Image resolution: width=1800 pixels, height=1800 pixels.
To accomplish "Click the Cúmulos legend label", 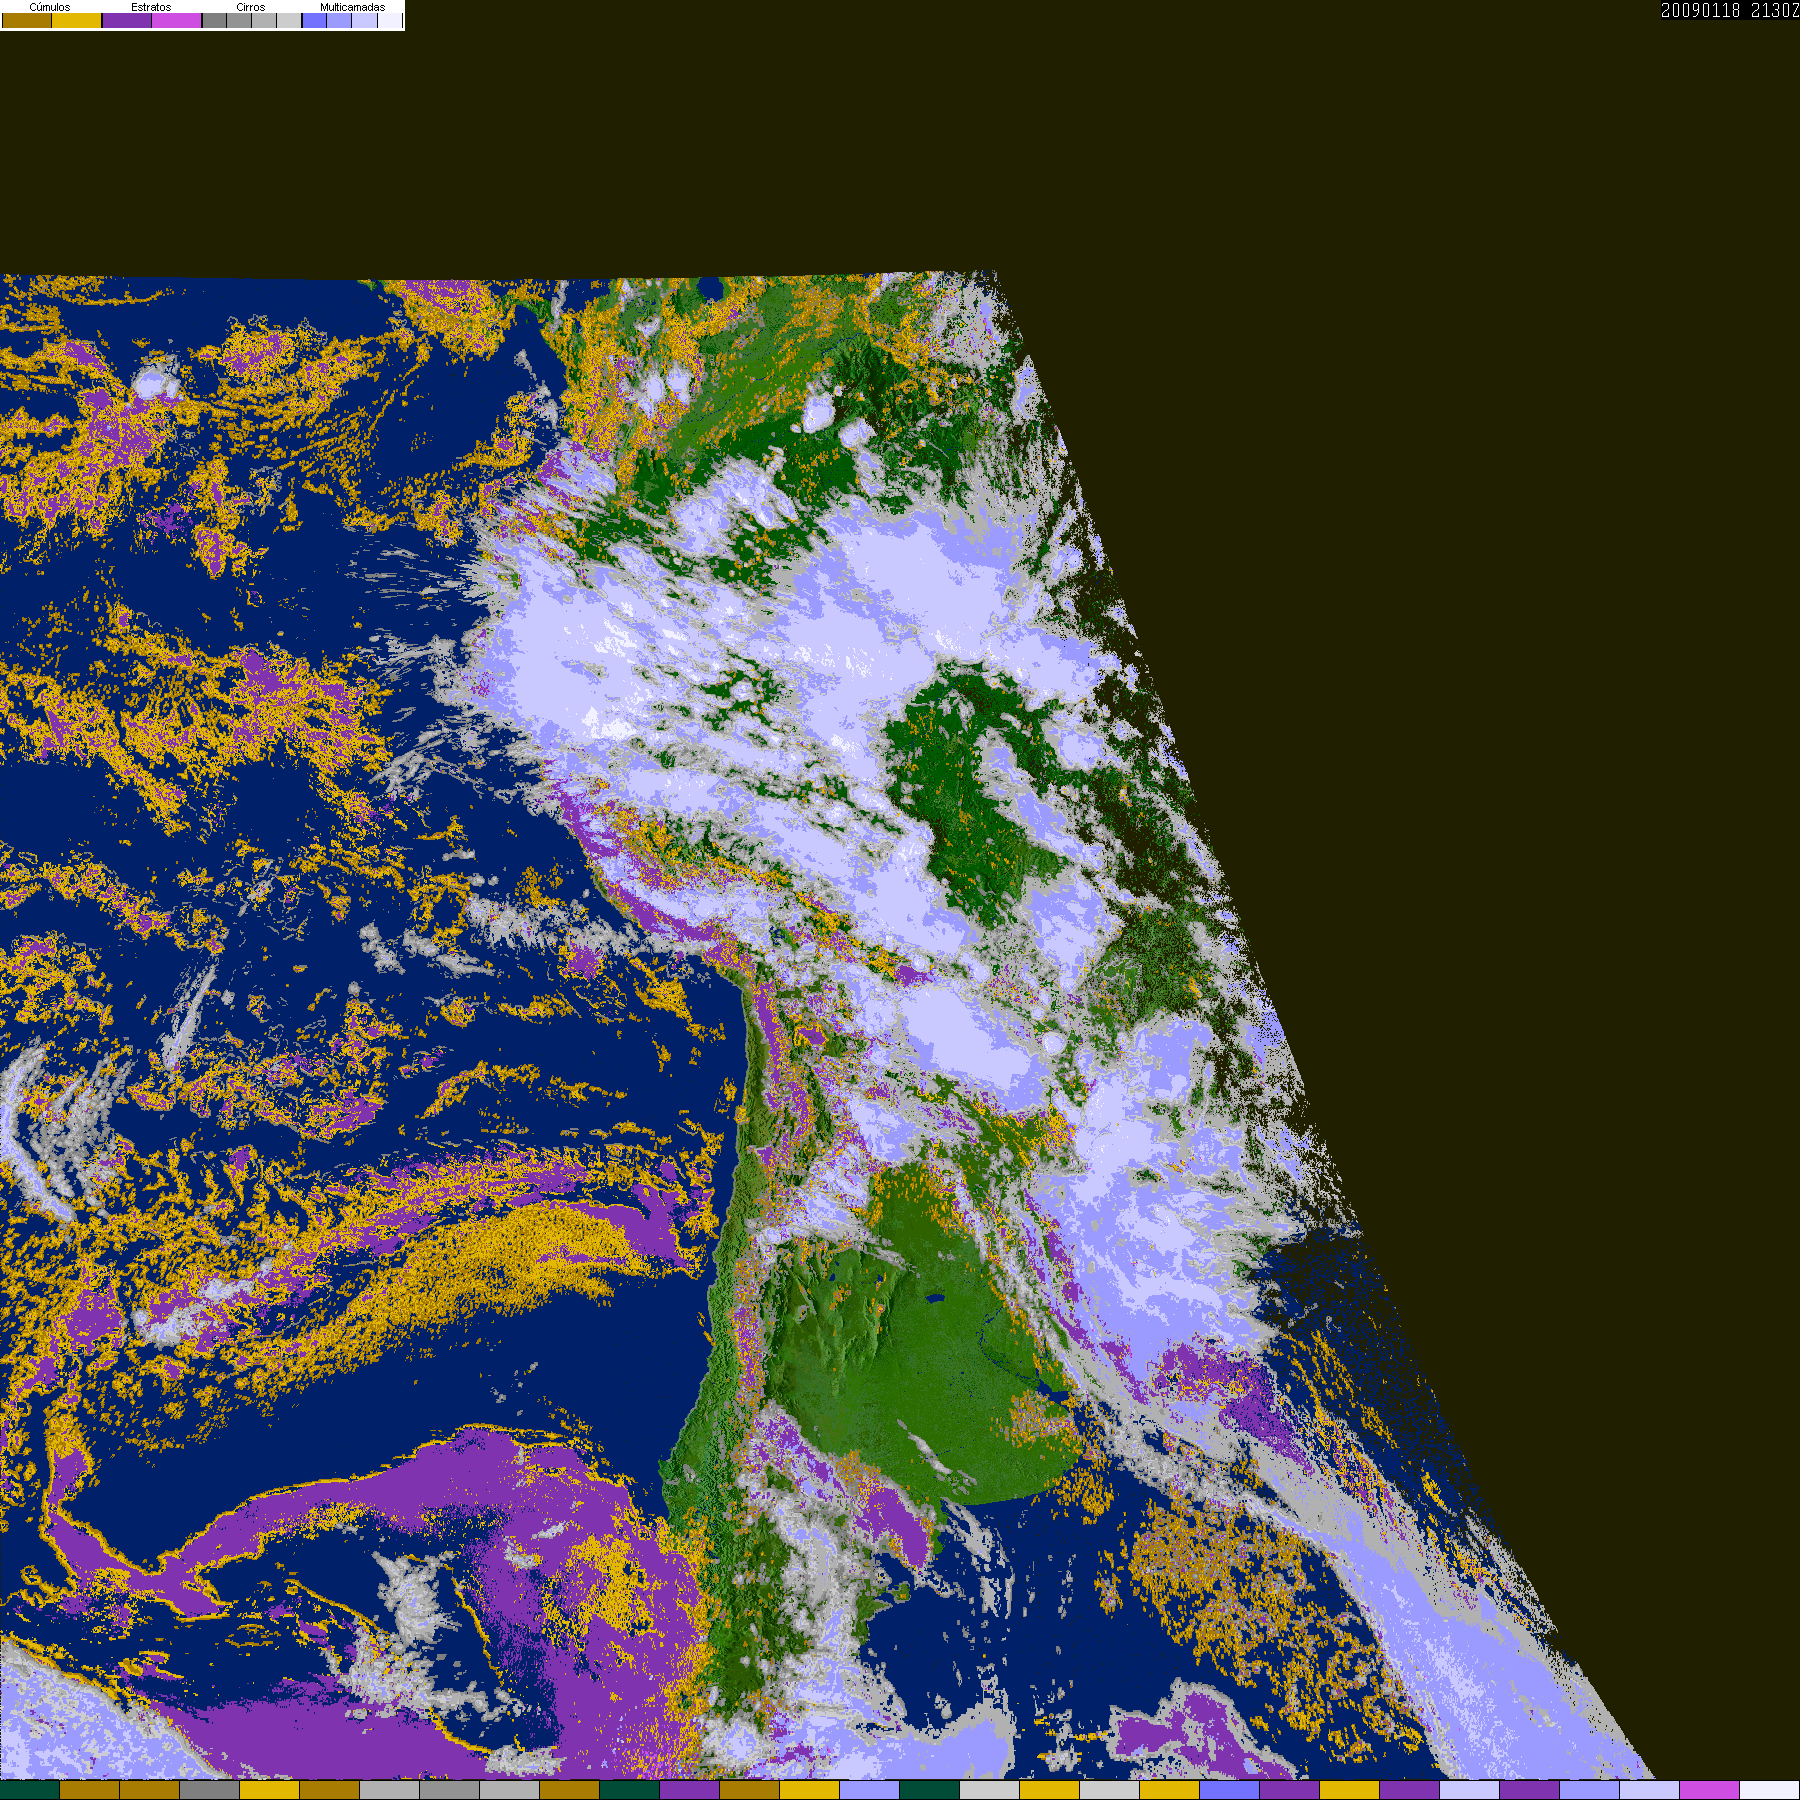I will point(50,7).
